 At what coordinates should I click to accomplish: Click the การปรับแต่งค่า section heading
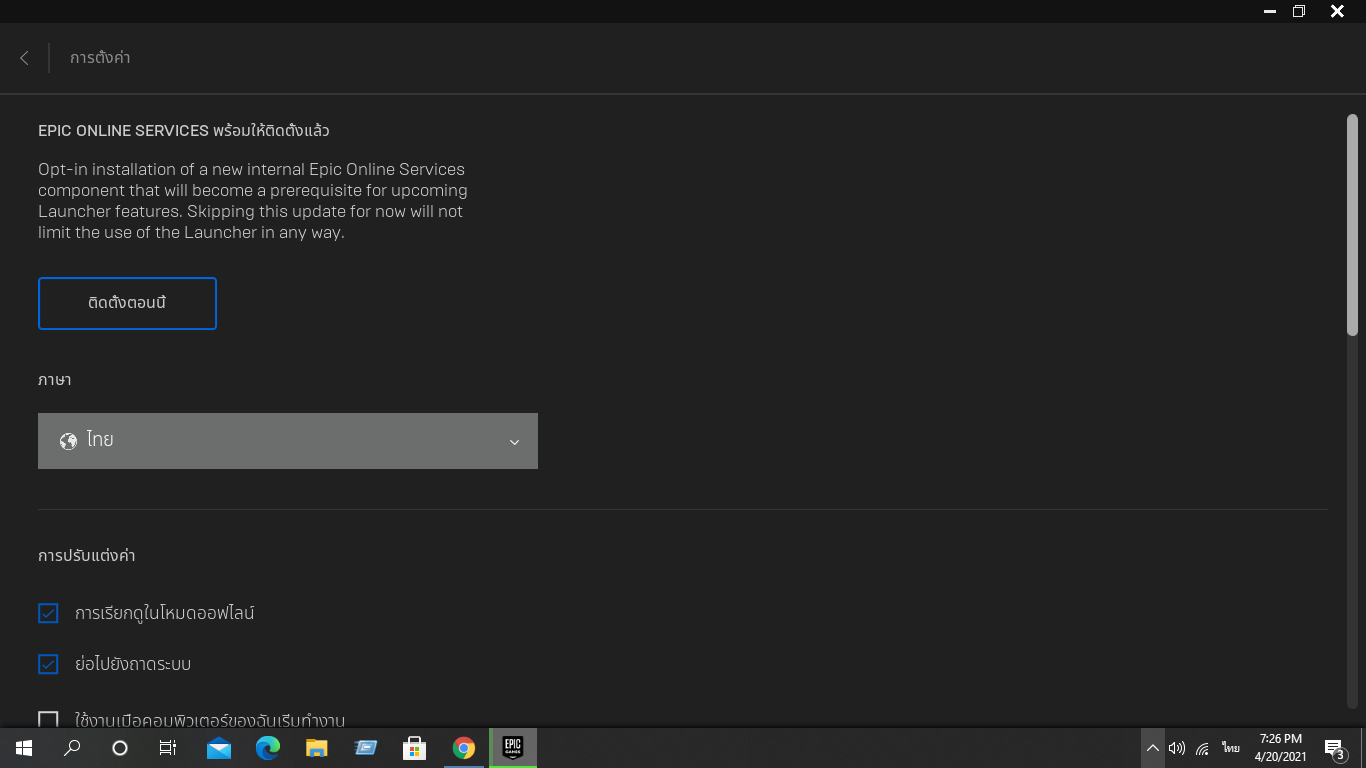(x=87, y=556)
